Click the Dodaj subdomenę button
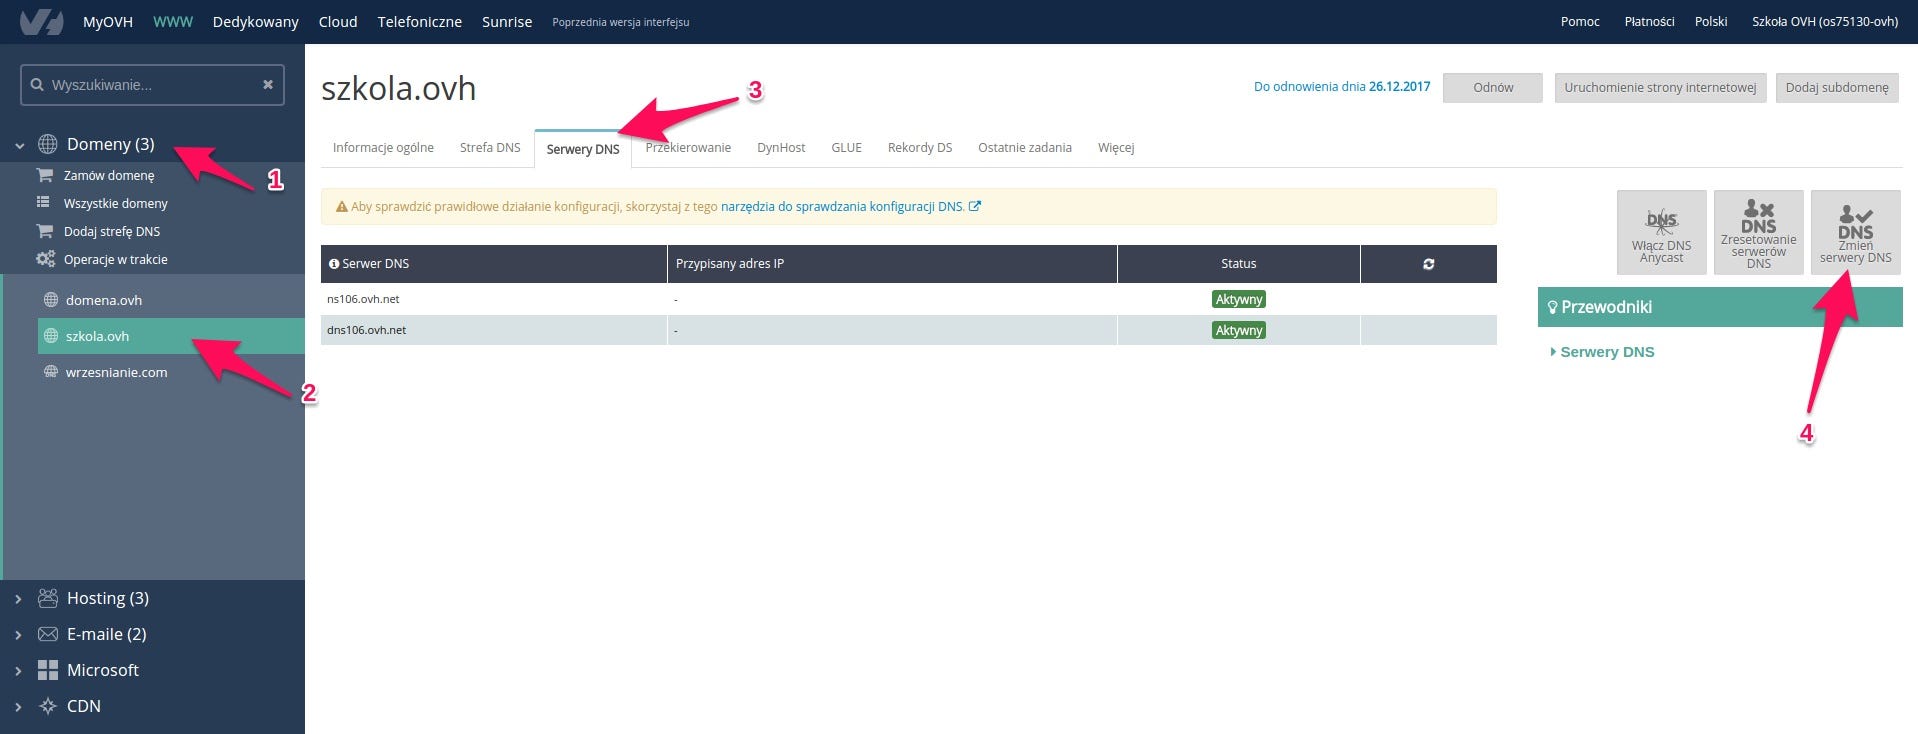This screenshot has height=734, width=1918. tap(1837, 87)
